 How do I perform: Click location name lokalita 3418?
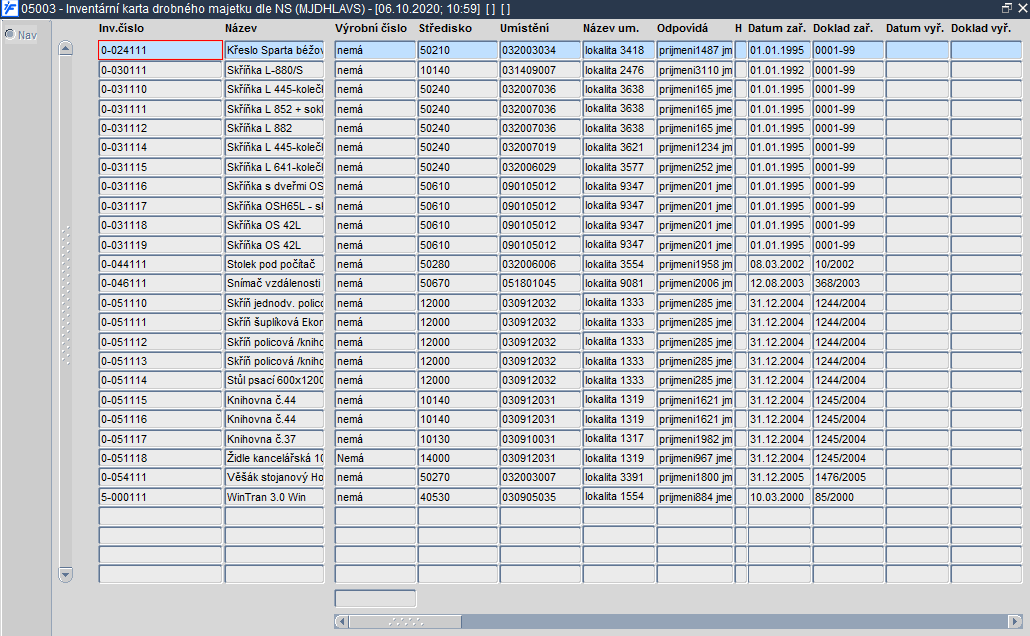pos(619,50)
